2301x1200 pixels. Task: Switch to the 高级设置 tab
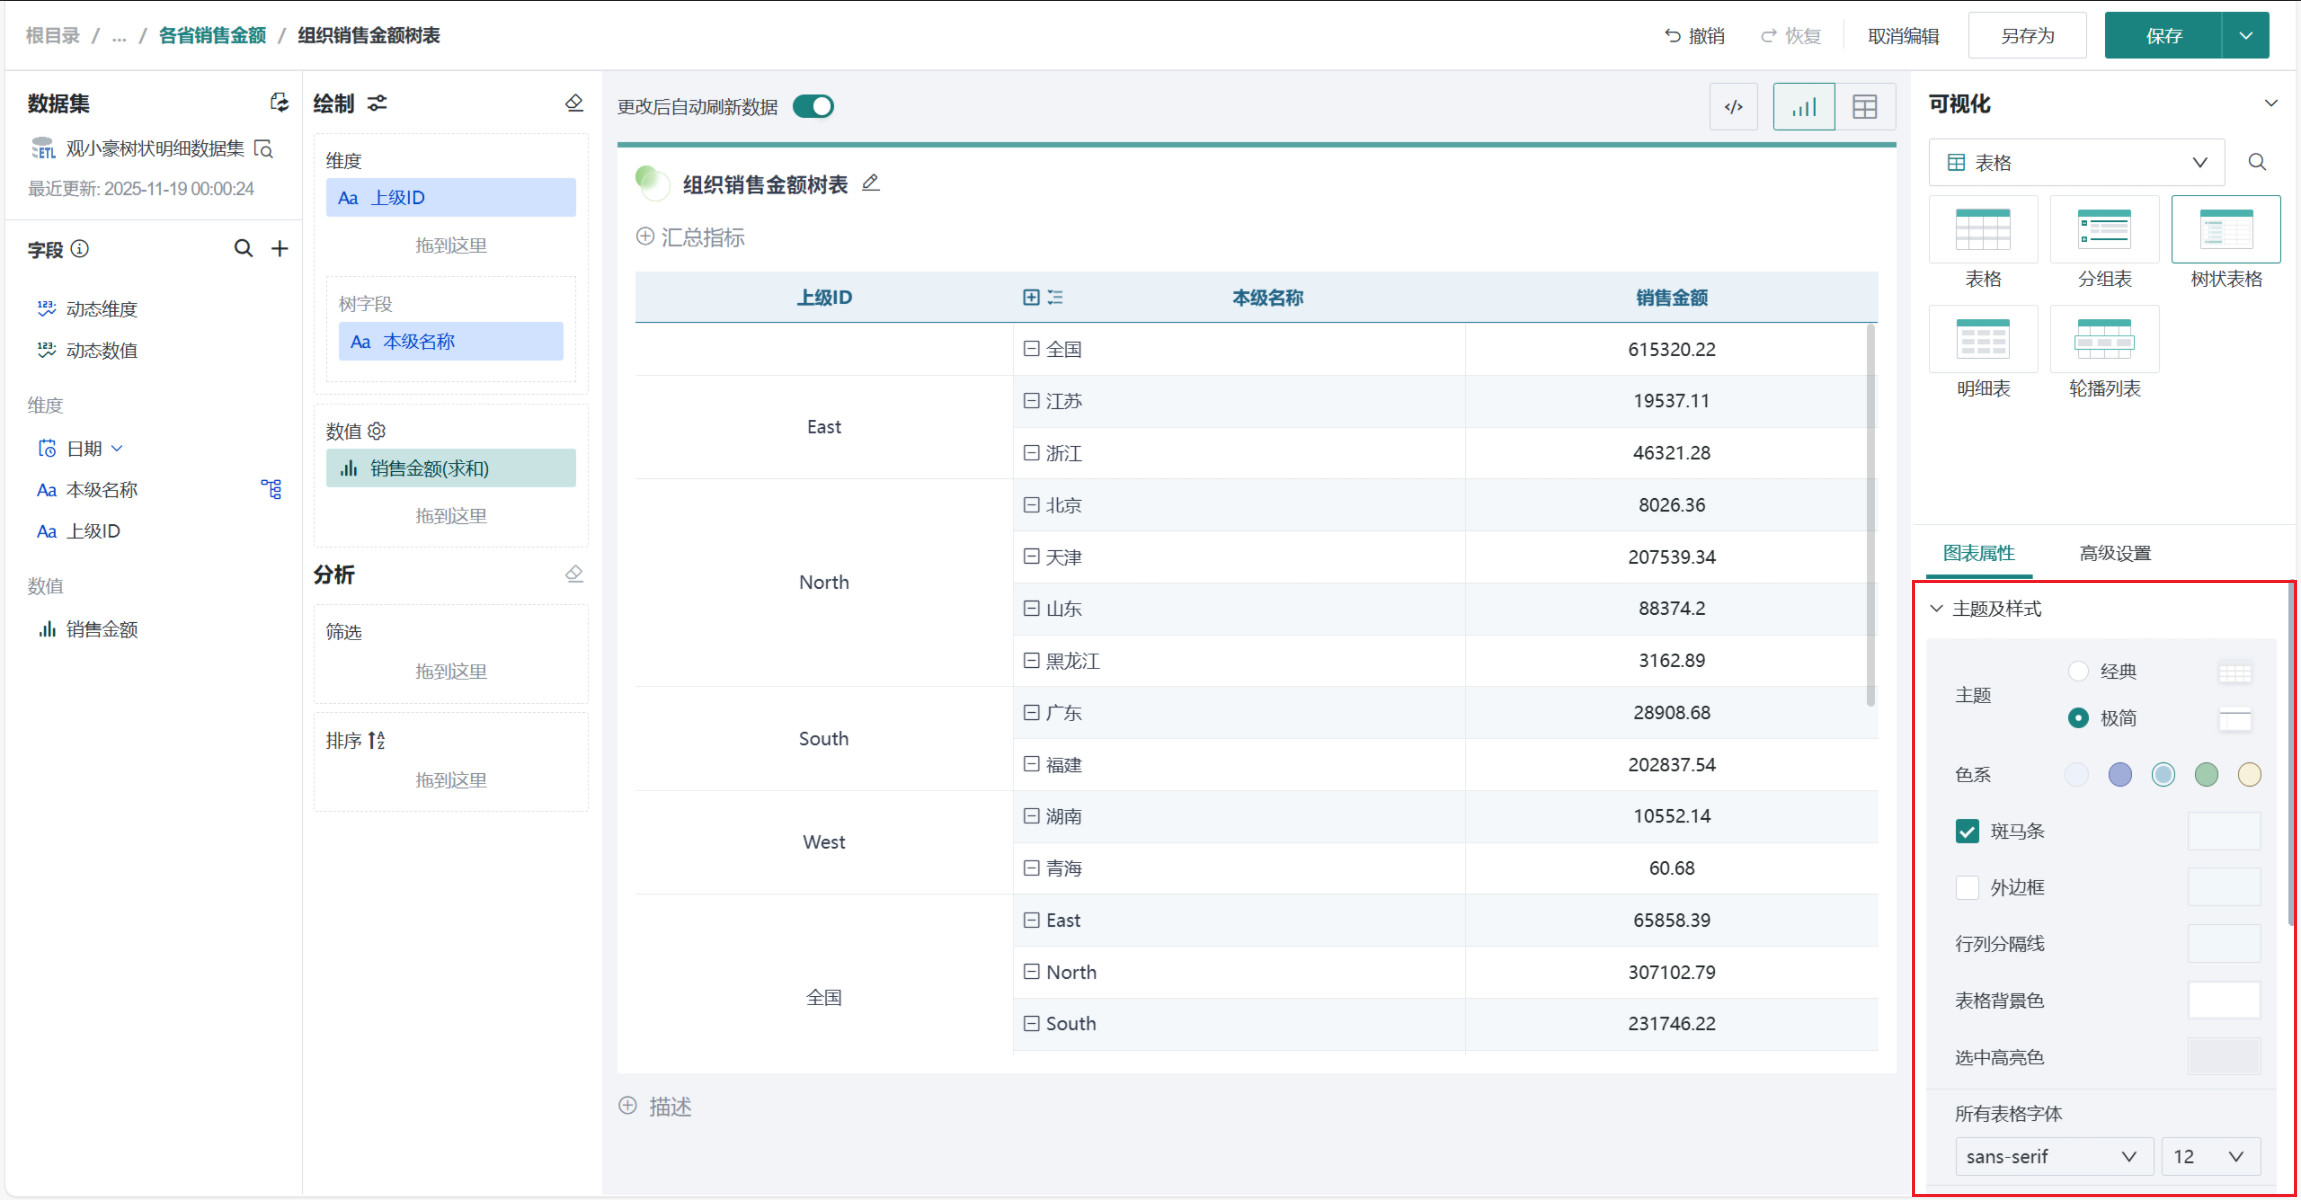[2114, 553]
